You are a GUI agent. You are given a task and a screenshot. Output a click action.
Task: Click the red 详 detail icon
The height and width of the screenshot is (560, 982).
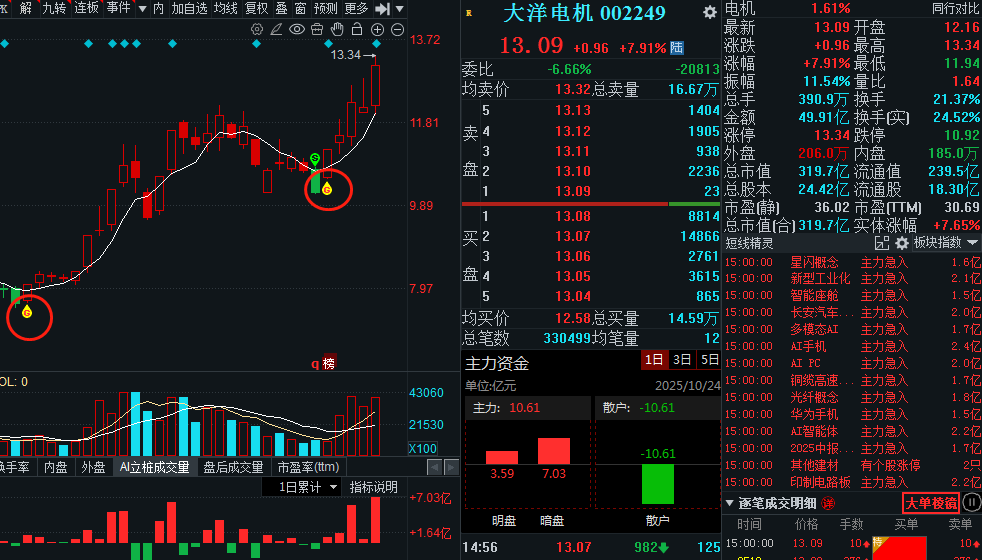(828, 503)
